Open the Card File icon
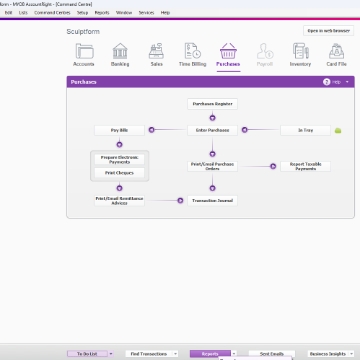The image size is (360, 360). 336,51
